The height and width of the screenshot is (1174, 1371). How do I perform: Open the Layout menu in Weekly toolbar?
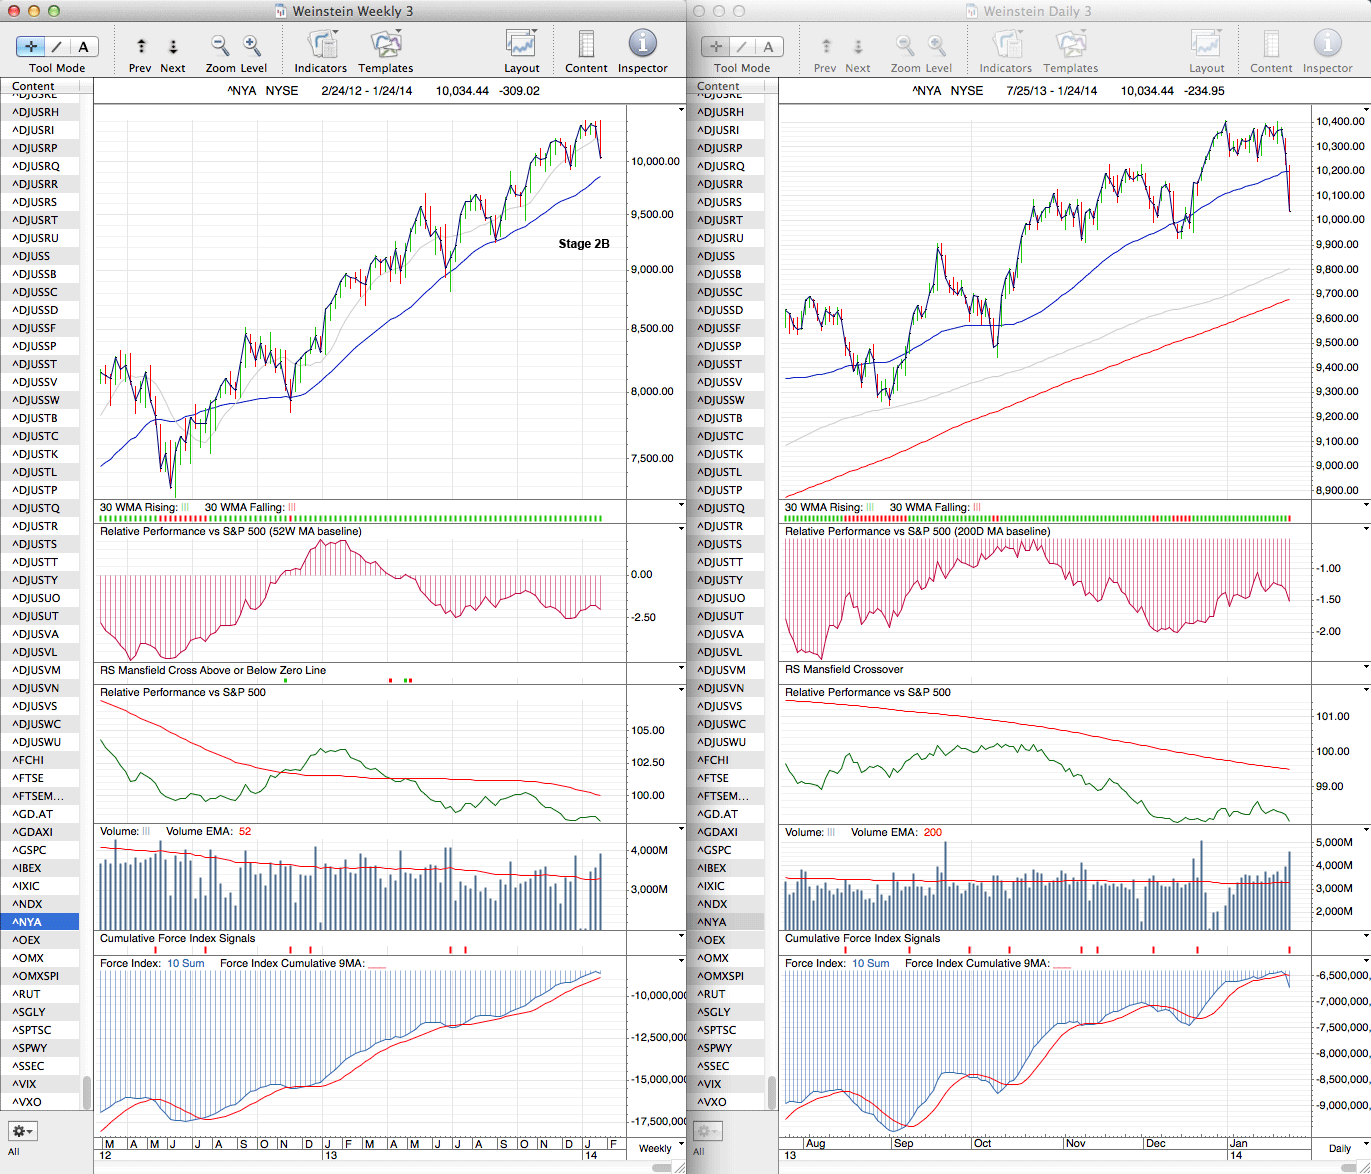tap(521, 45)
